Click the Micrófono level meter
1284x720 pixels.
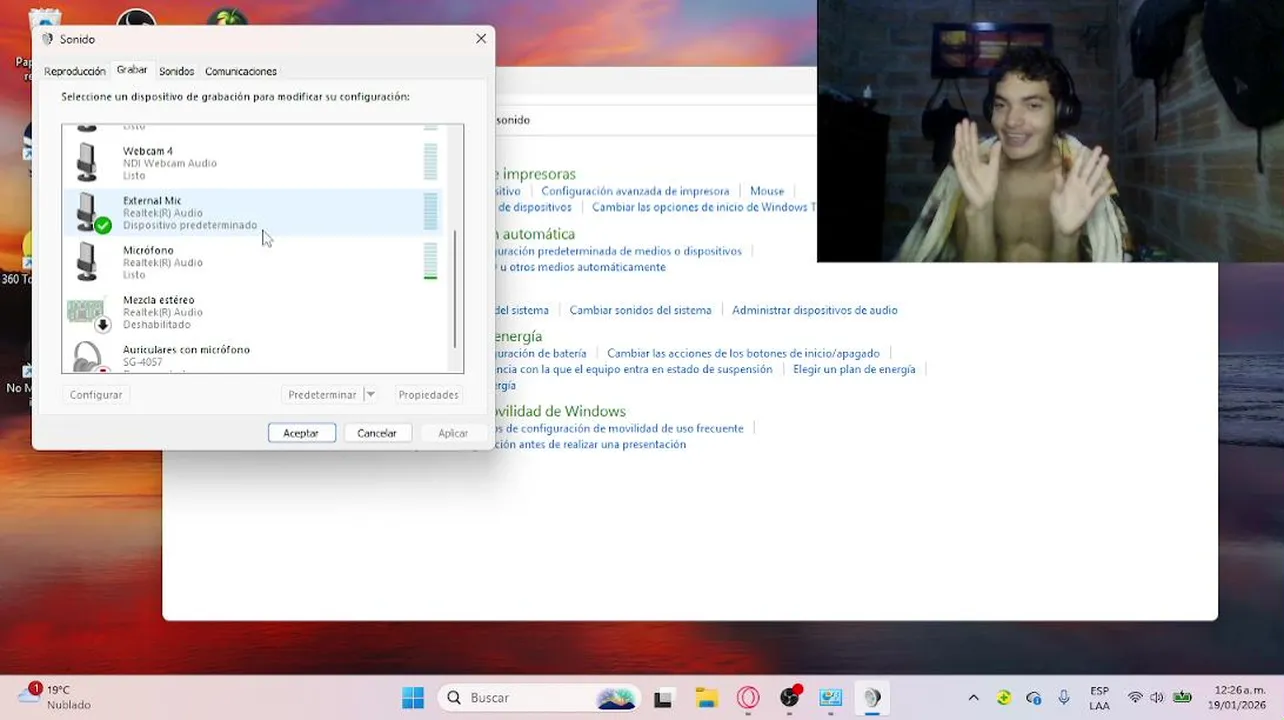(431, 262)
